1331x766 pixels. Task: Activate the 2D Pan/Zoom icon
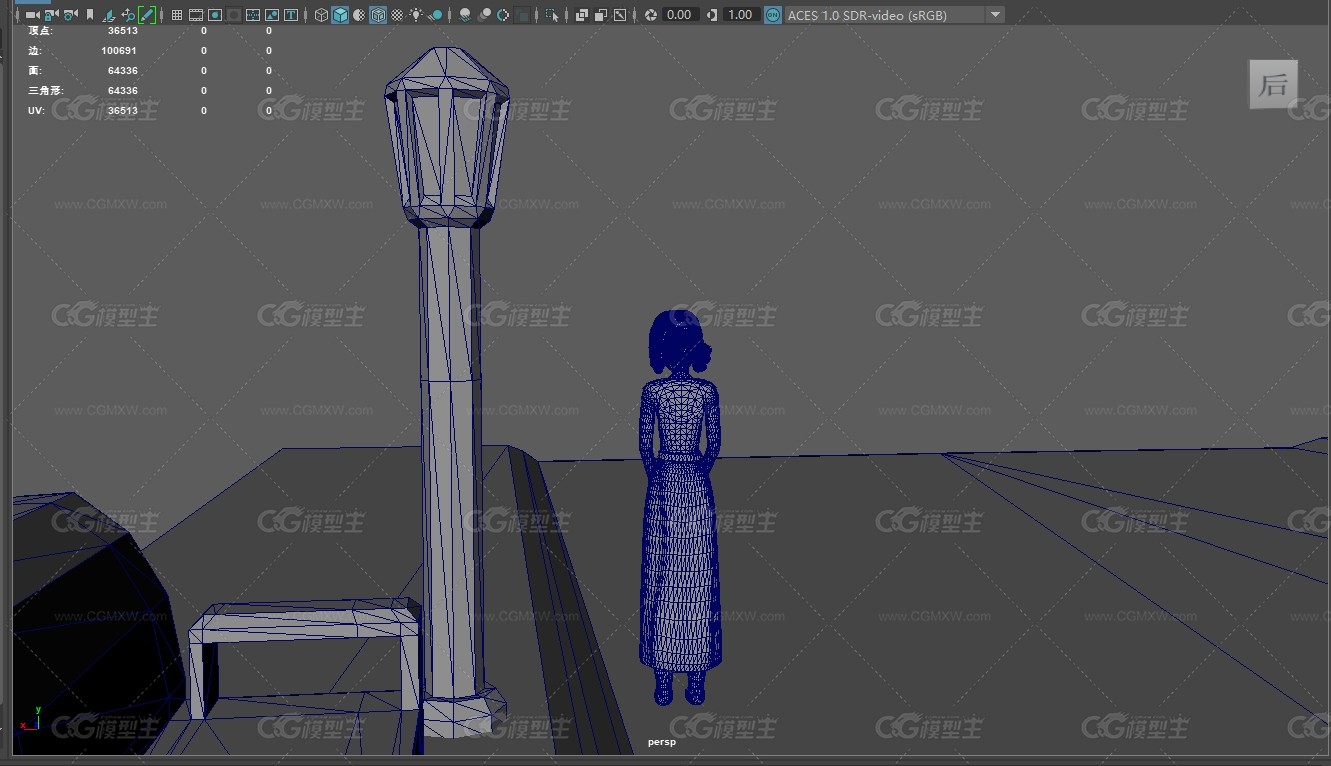click(128, 15)
